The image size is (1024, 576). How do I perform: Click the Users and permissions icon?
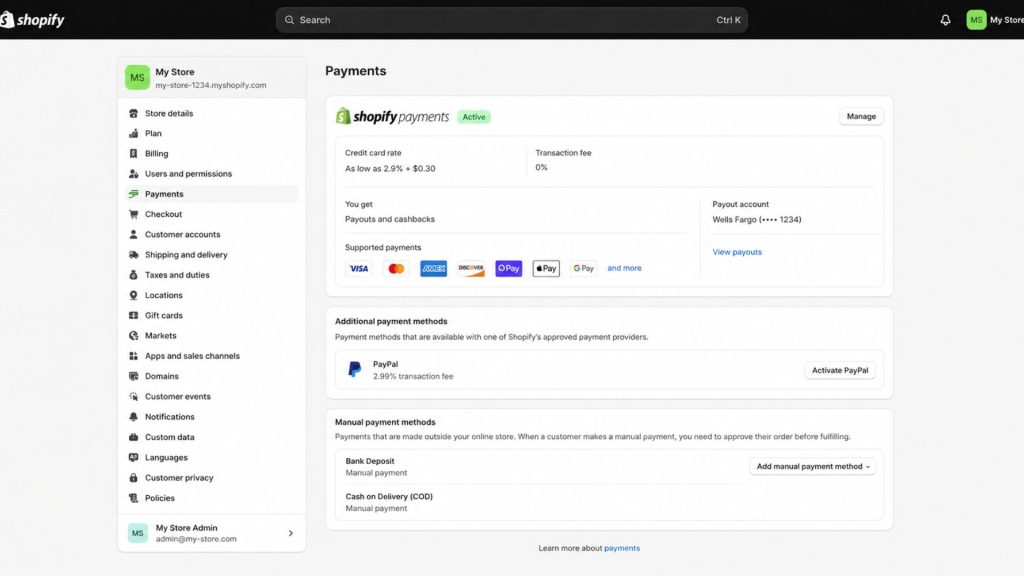coord(133,174)
